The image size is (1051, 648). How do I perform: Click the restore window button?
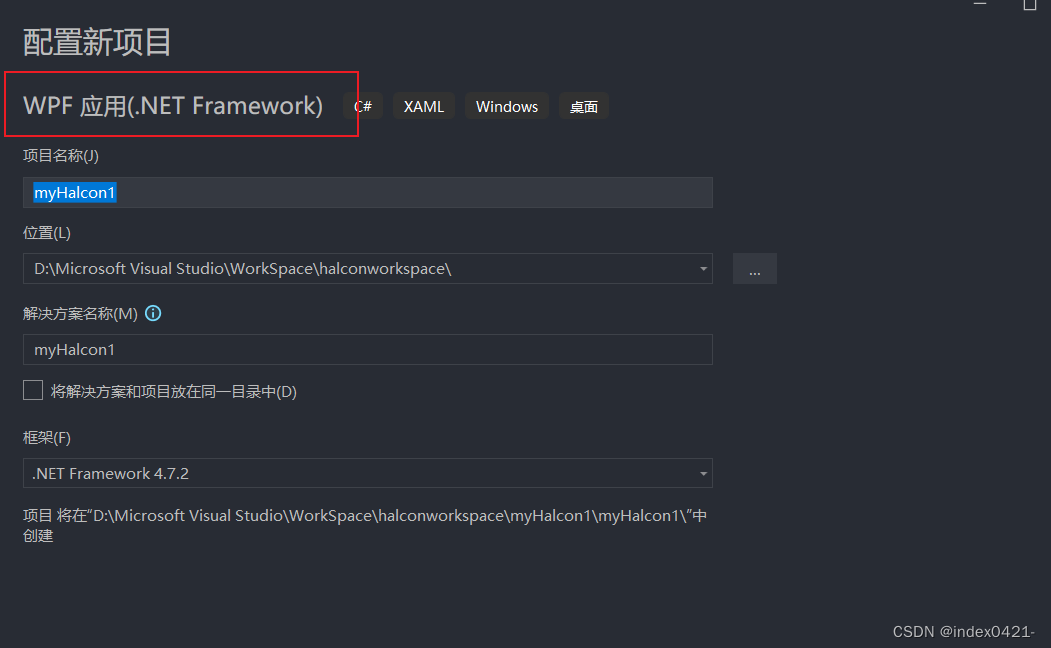[x=1030, y=5]
